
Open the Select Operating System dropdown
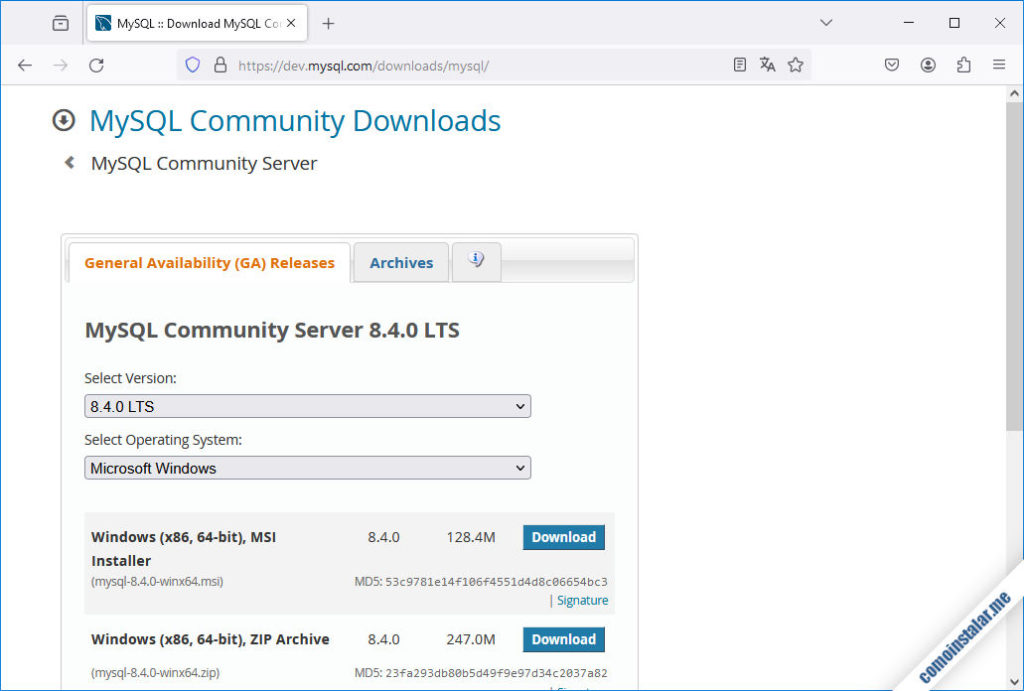click(x=307, y=468)
